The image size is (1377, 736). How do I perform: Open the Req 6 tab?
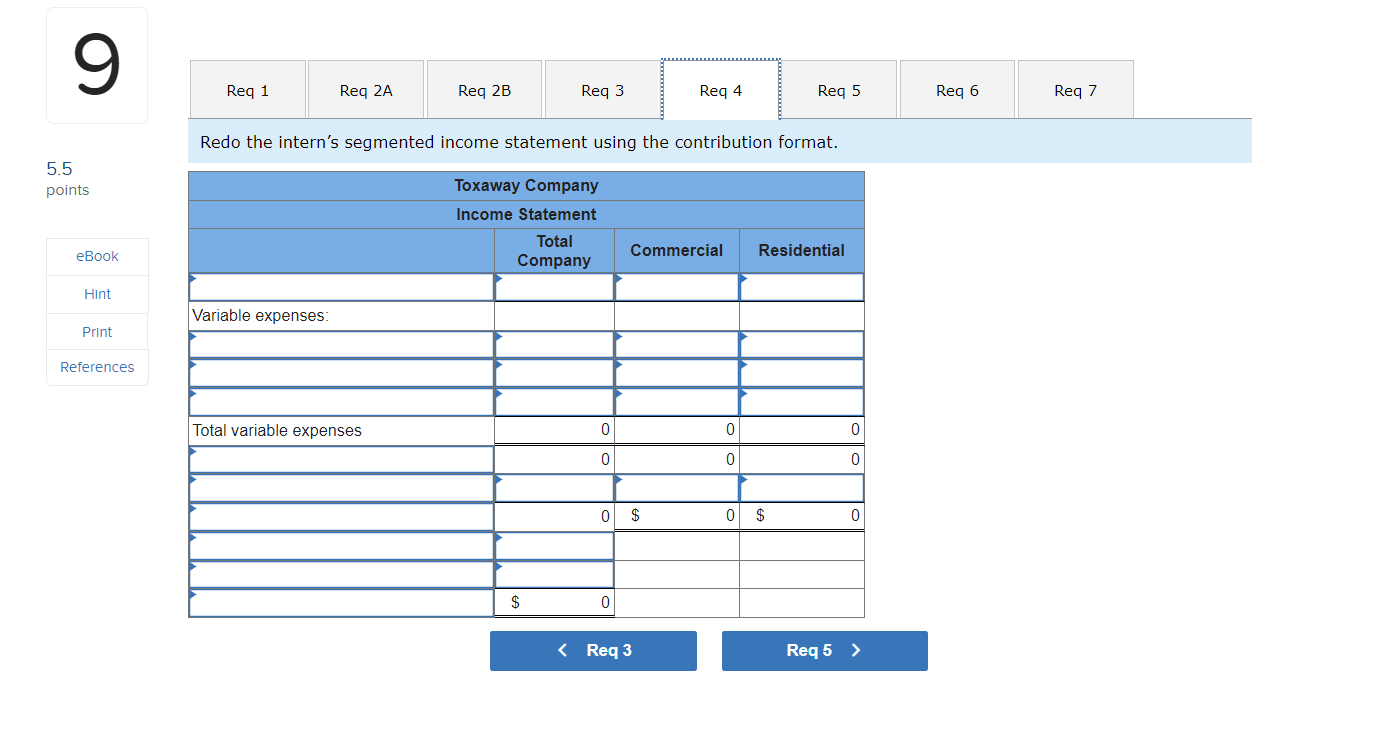click(x=956, y=89)
